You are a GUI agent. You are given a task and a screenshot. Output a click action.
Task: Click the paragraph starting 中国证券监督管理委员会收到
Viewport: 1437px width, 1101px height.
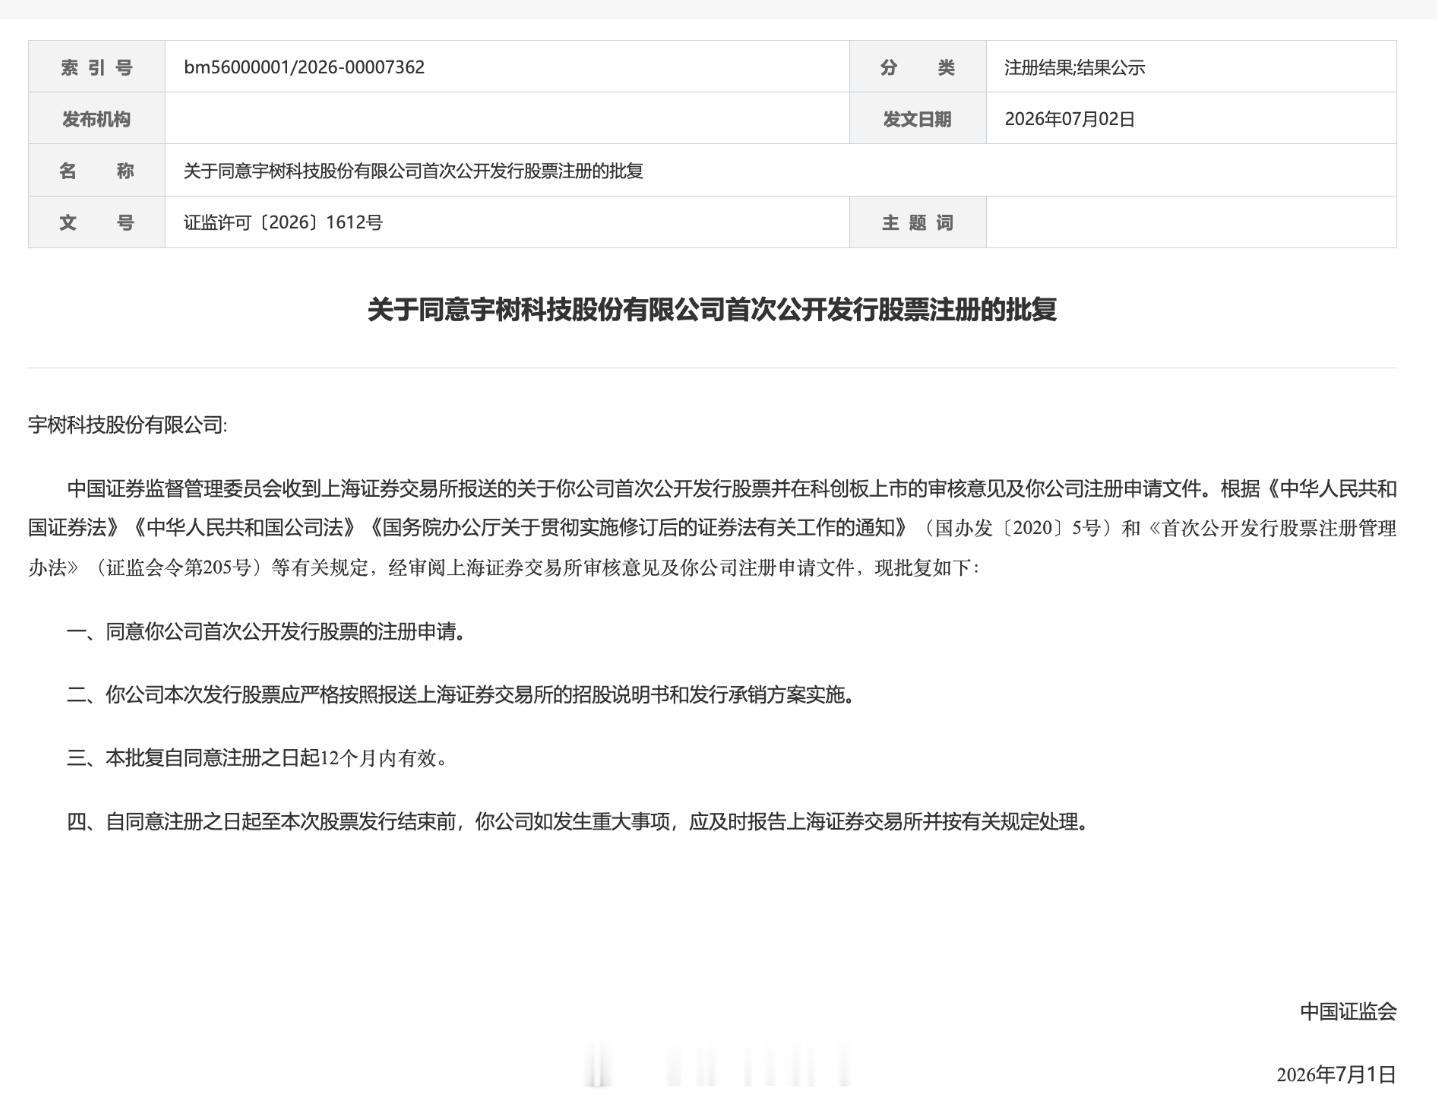point(712,528)
